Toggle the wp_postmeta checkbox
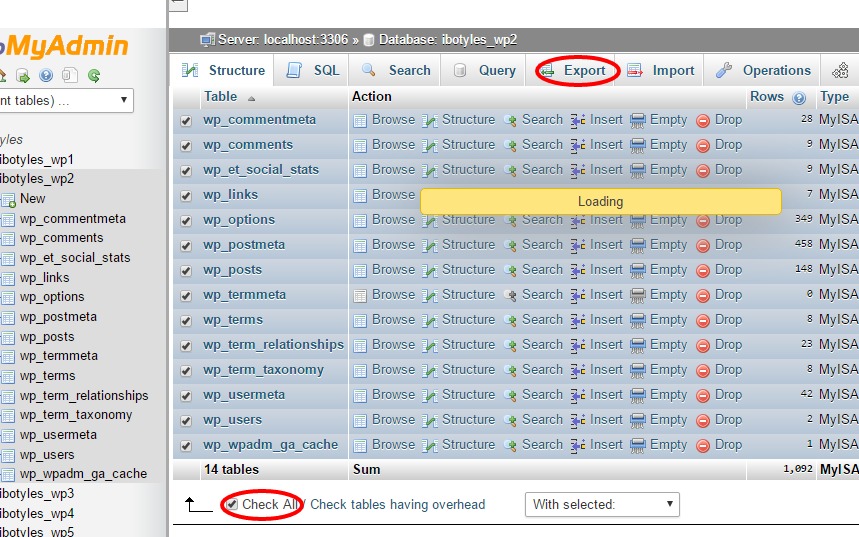This screenshot has height=537, width=859. [186, 246]
